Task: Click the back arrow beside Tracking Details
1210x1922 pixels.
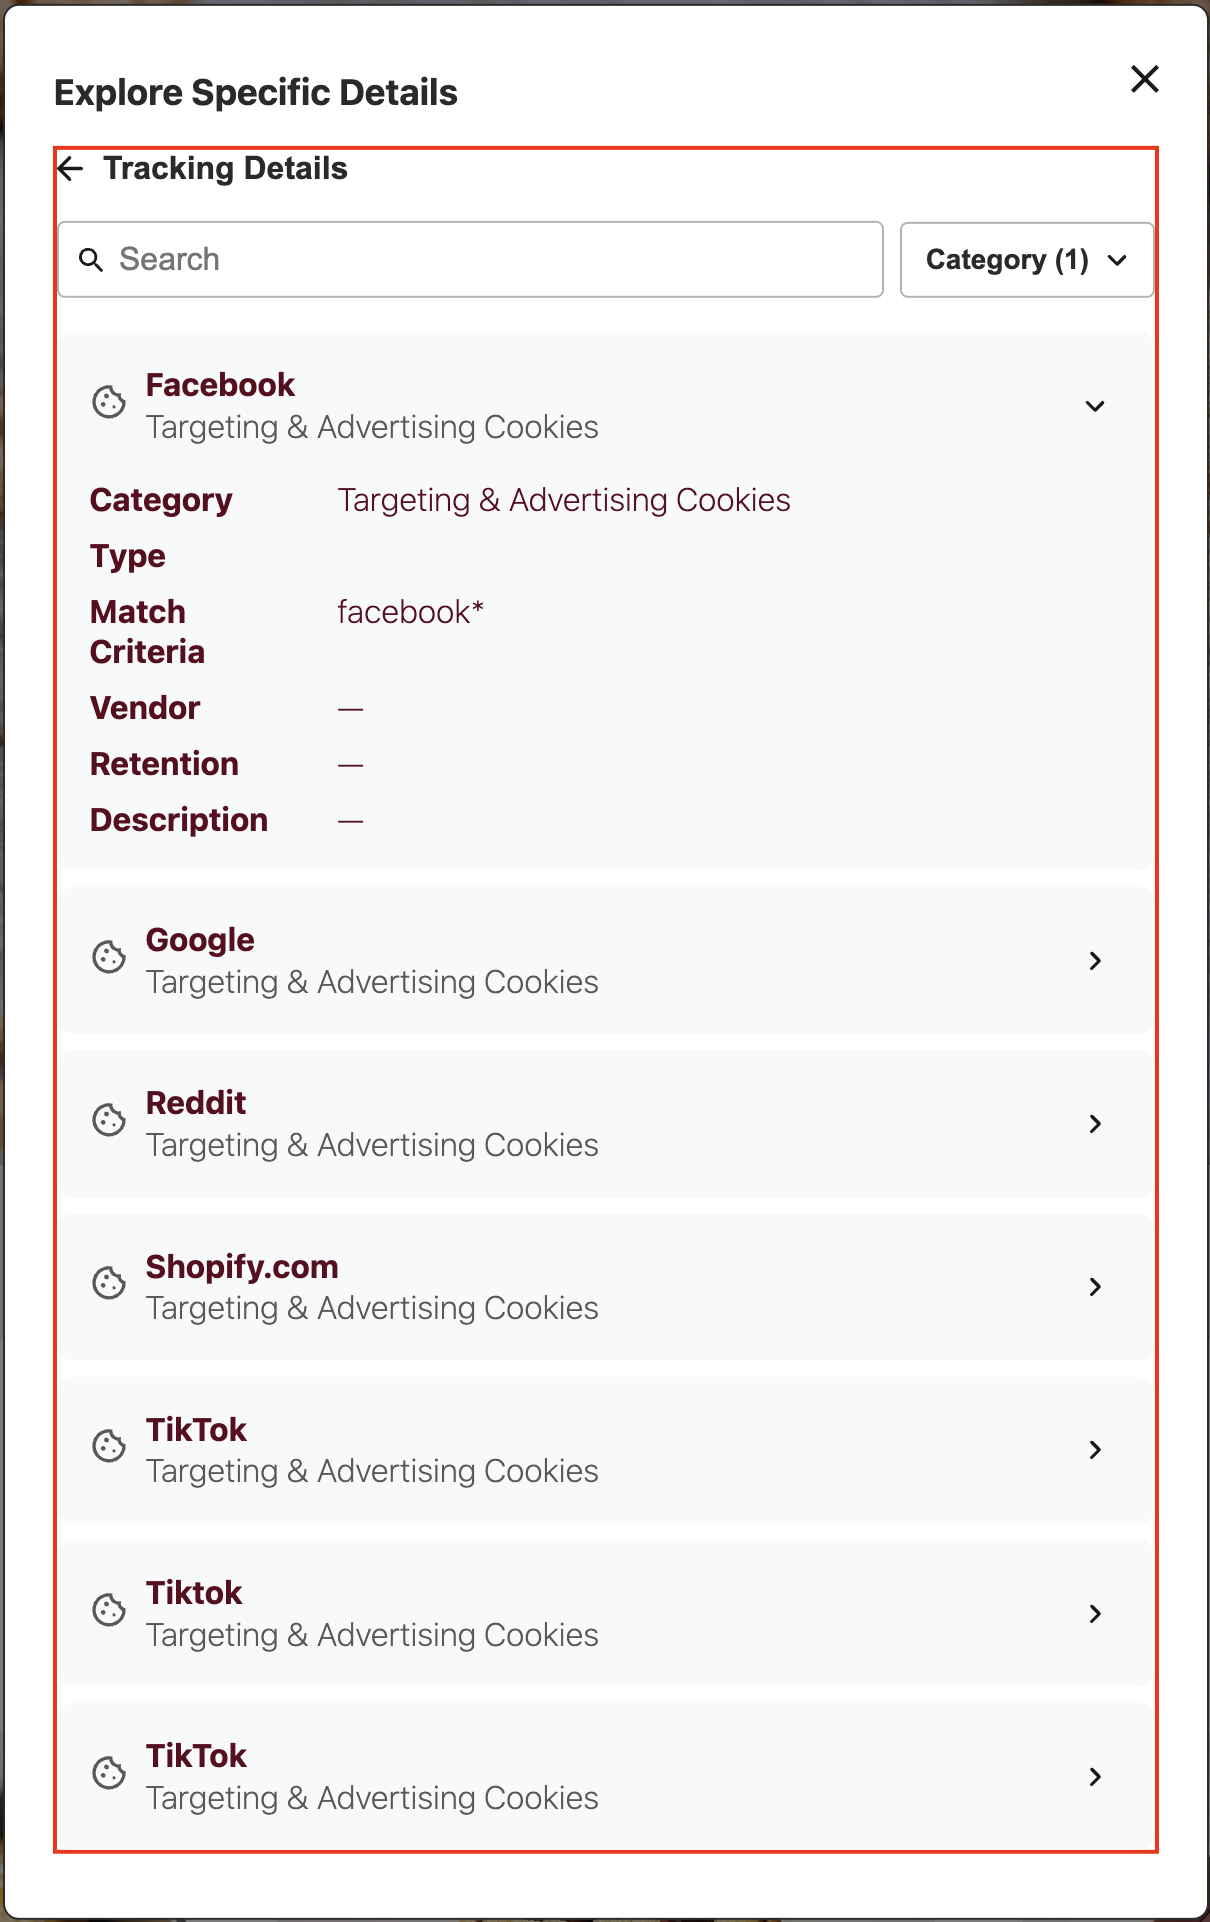Action: [x=71, y=168]
